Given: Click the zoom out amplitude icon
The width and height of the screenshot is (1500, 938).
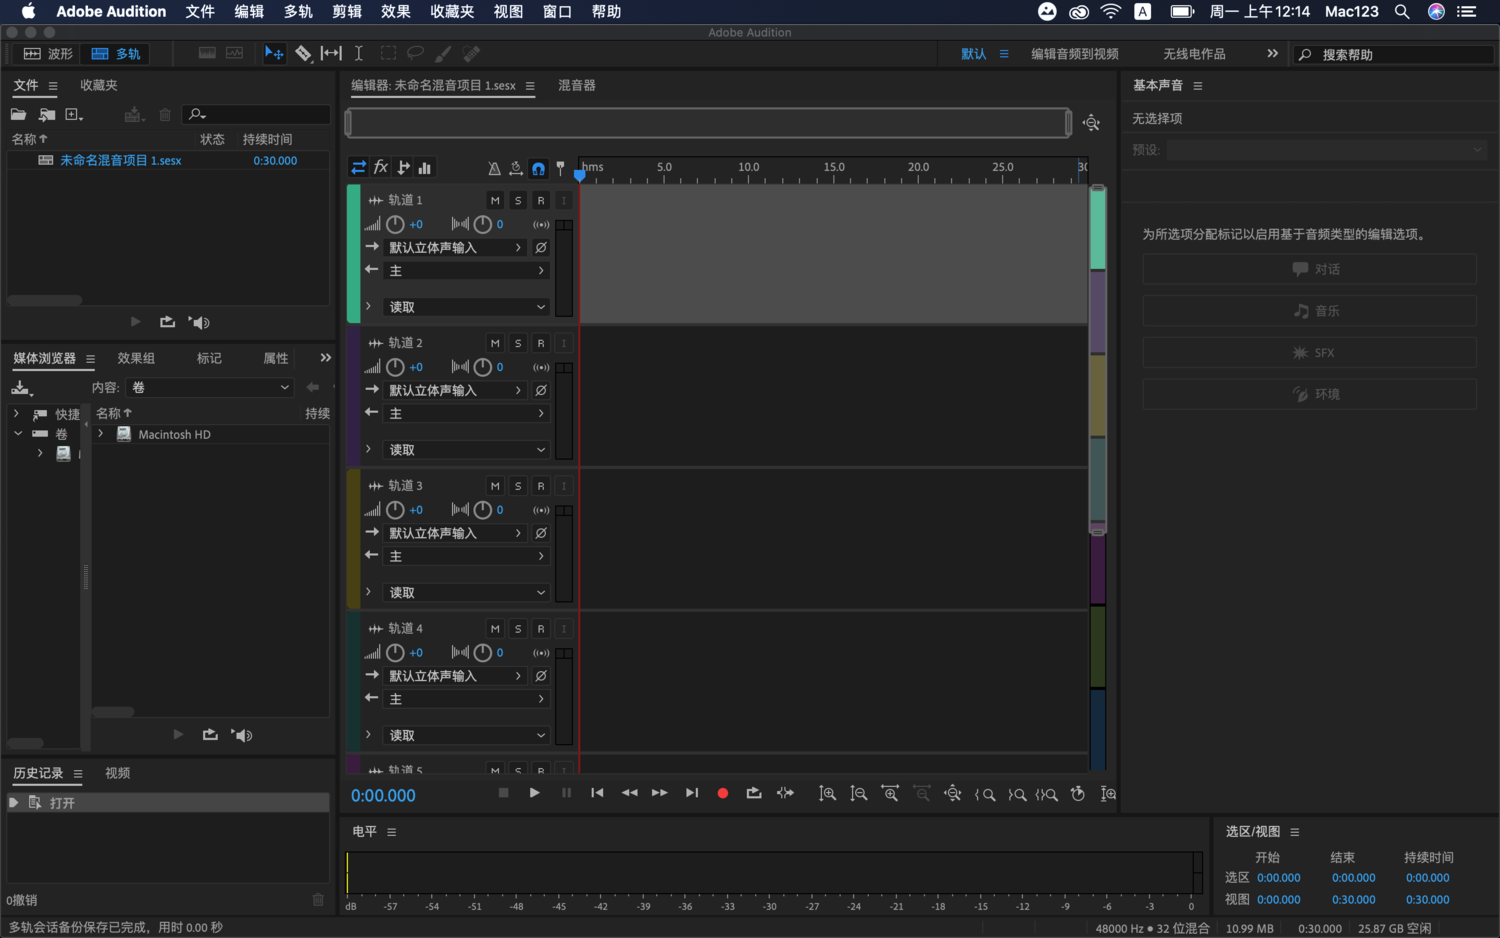Looking at the screenshot, I should [859, 793].
